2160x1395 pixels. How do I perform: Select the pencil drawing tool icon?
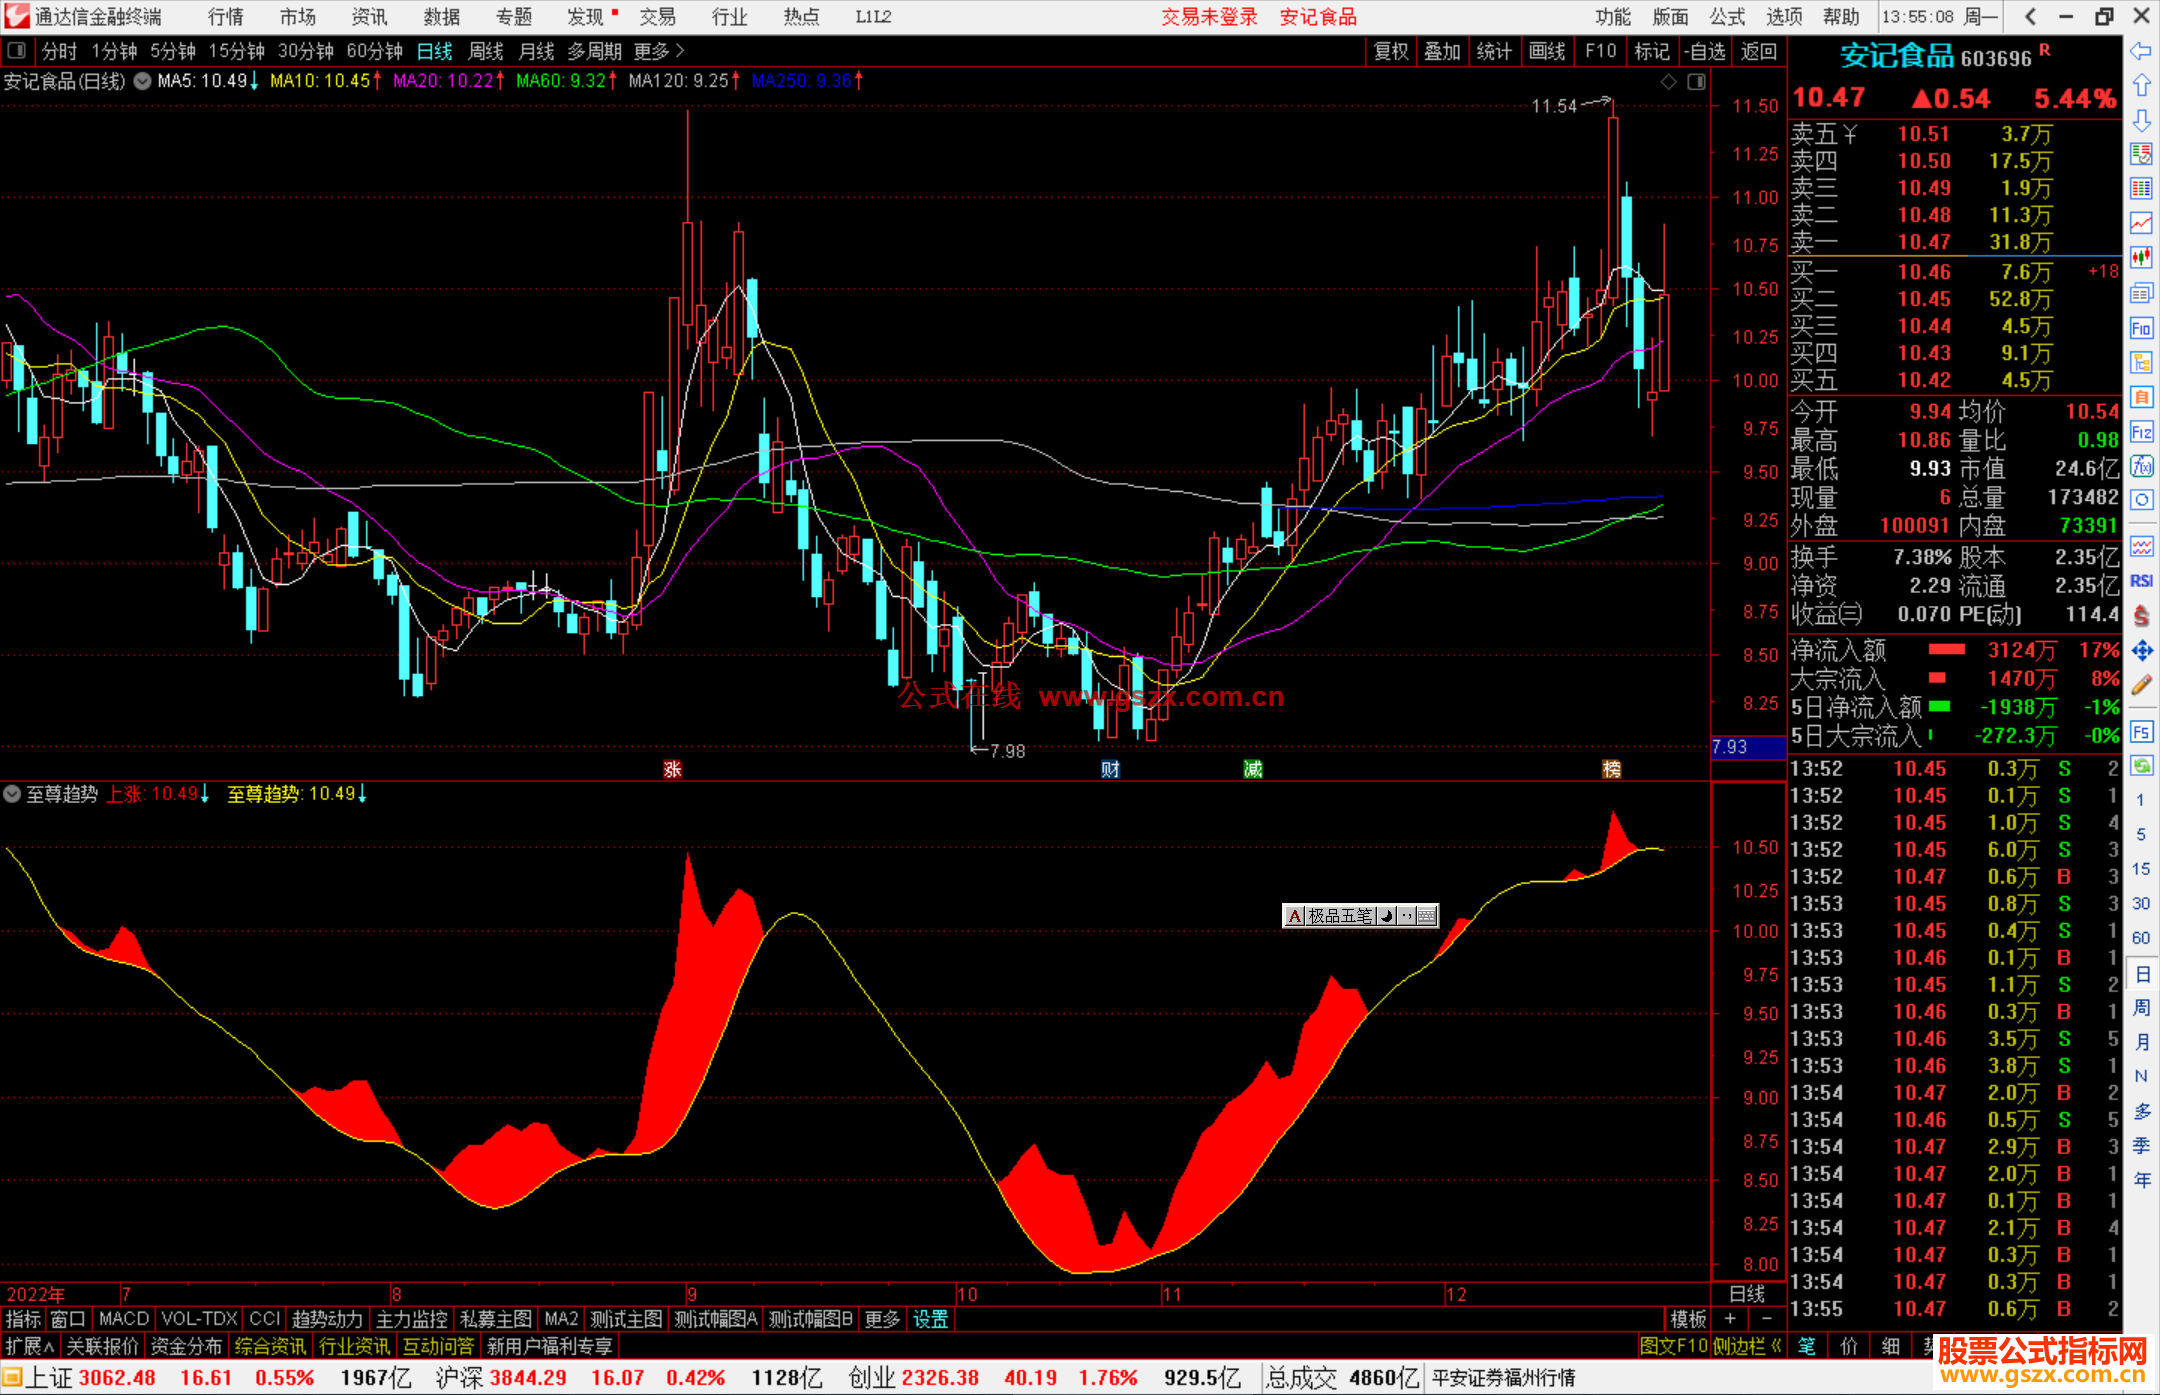[x=2141, y=686]
